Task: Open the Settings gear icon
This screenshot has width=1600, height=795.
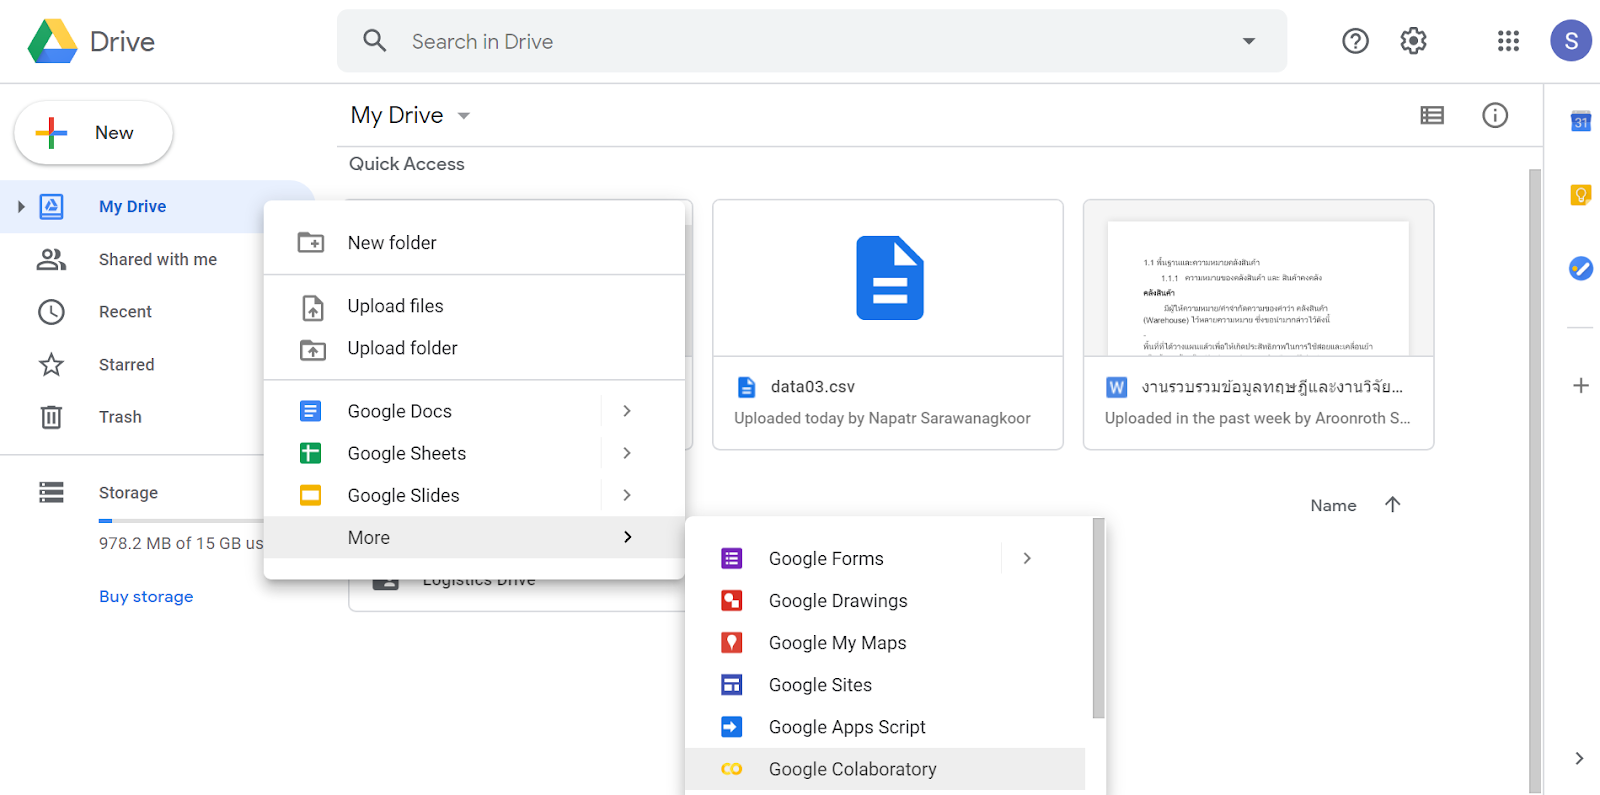Action: tap(1413, 41)
